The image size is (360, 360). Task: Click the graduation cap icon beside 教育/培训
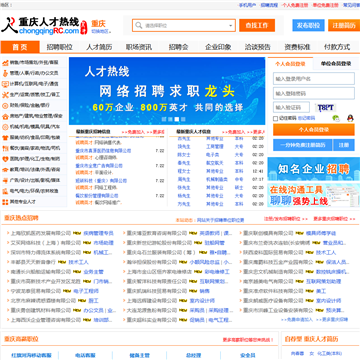[x=5, y=169]
